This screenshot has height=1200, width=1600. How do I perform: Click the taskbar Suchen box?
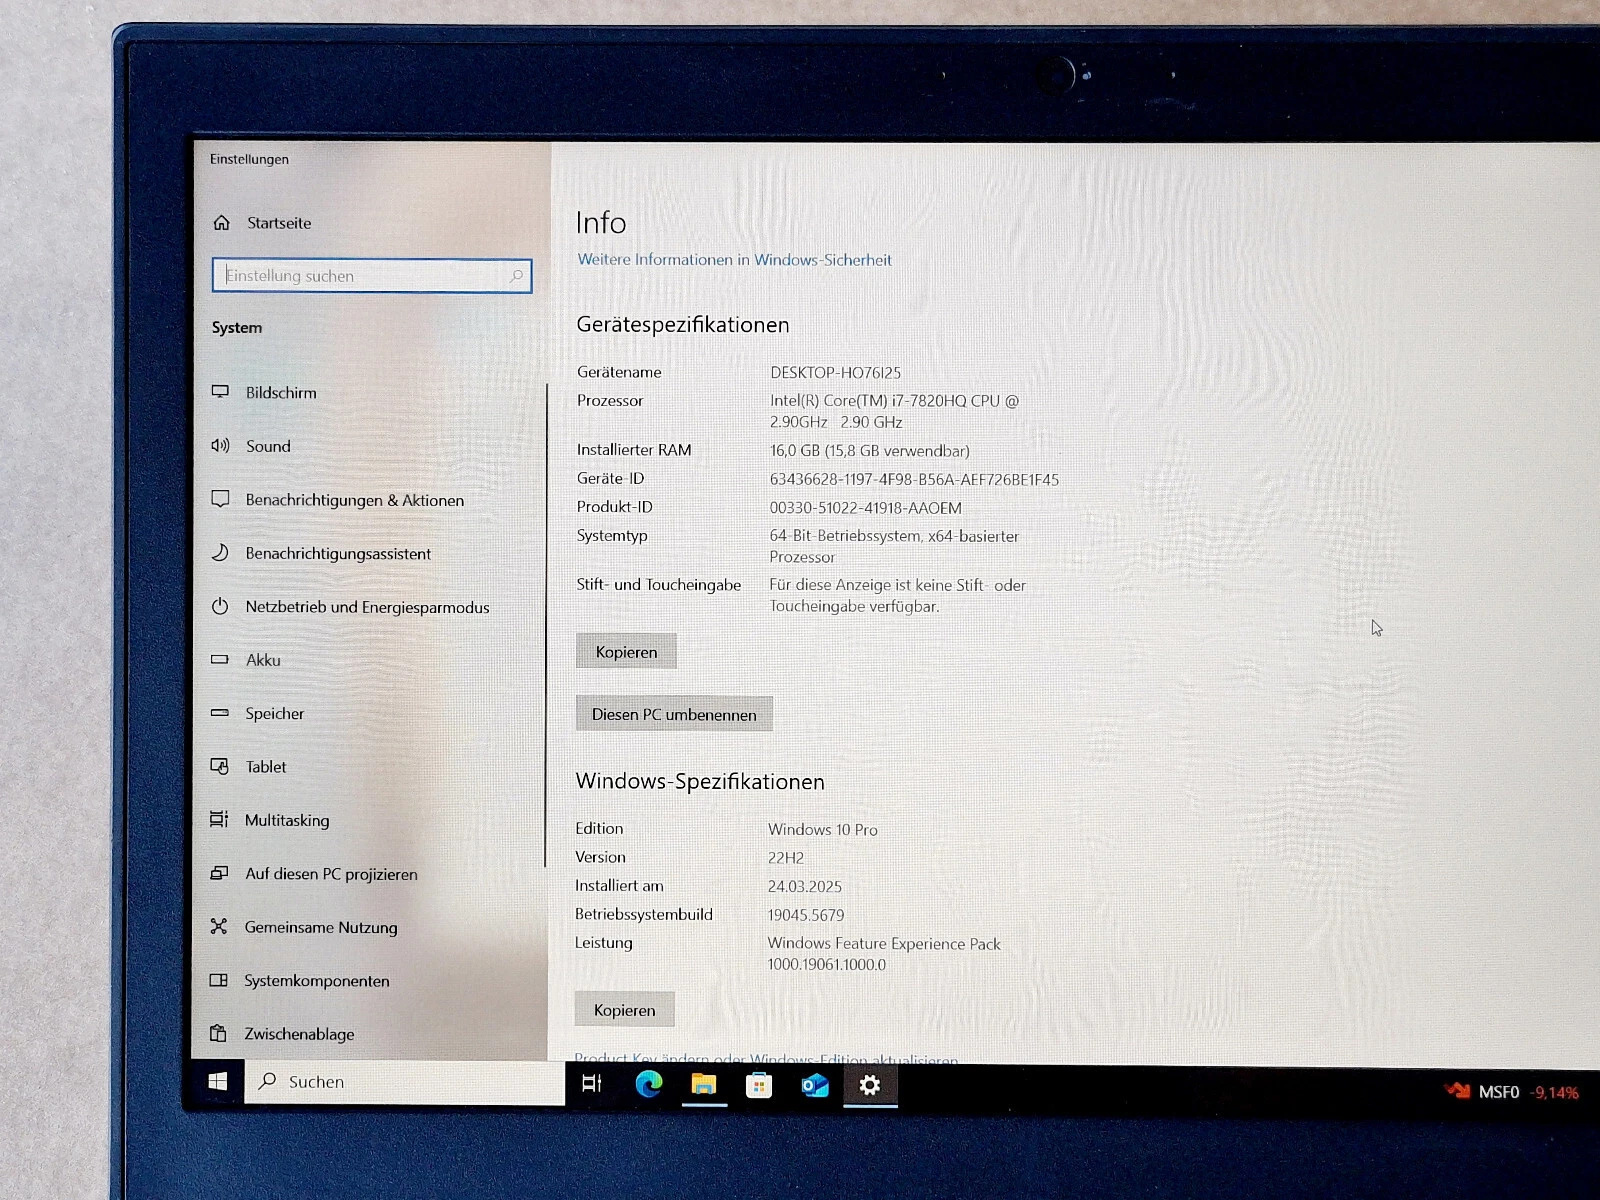405,1082
